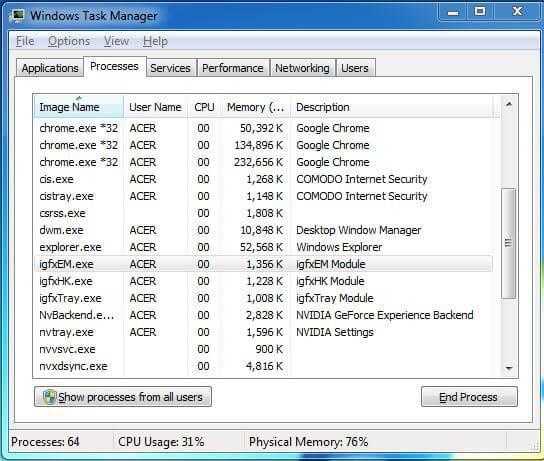Open the View menu
Image resolution: width=544 pixels, height=461 pixels.
pyautogui.click(x=116, y=41)
